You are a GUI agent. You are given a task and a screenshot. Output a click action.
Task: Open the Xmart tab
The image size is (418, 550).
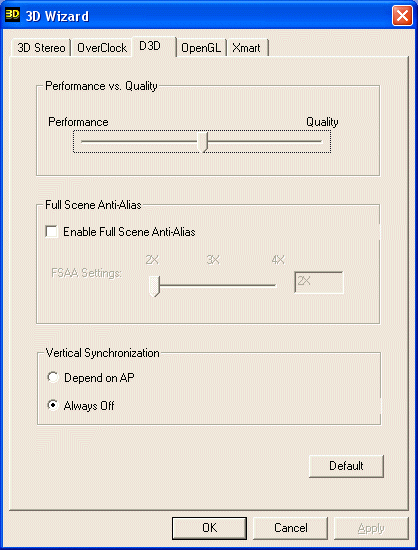[247, 48]
